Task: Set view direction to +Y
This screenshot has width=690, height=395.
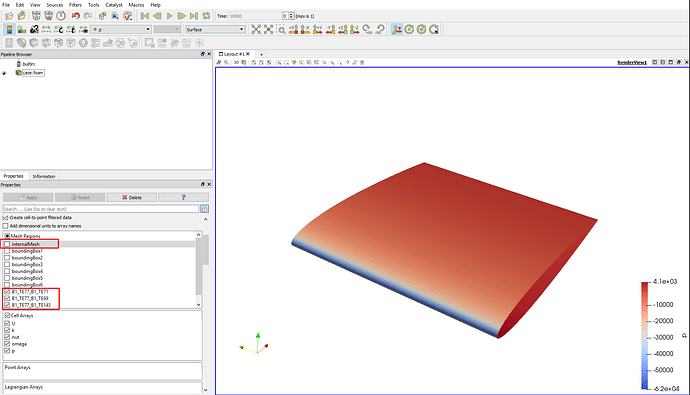Action: pyautogui.click(x=318, y=29)
